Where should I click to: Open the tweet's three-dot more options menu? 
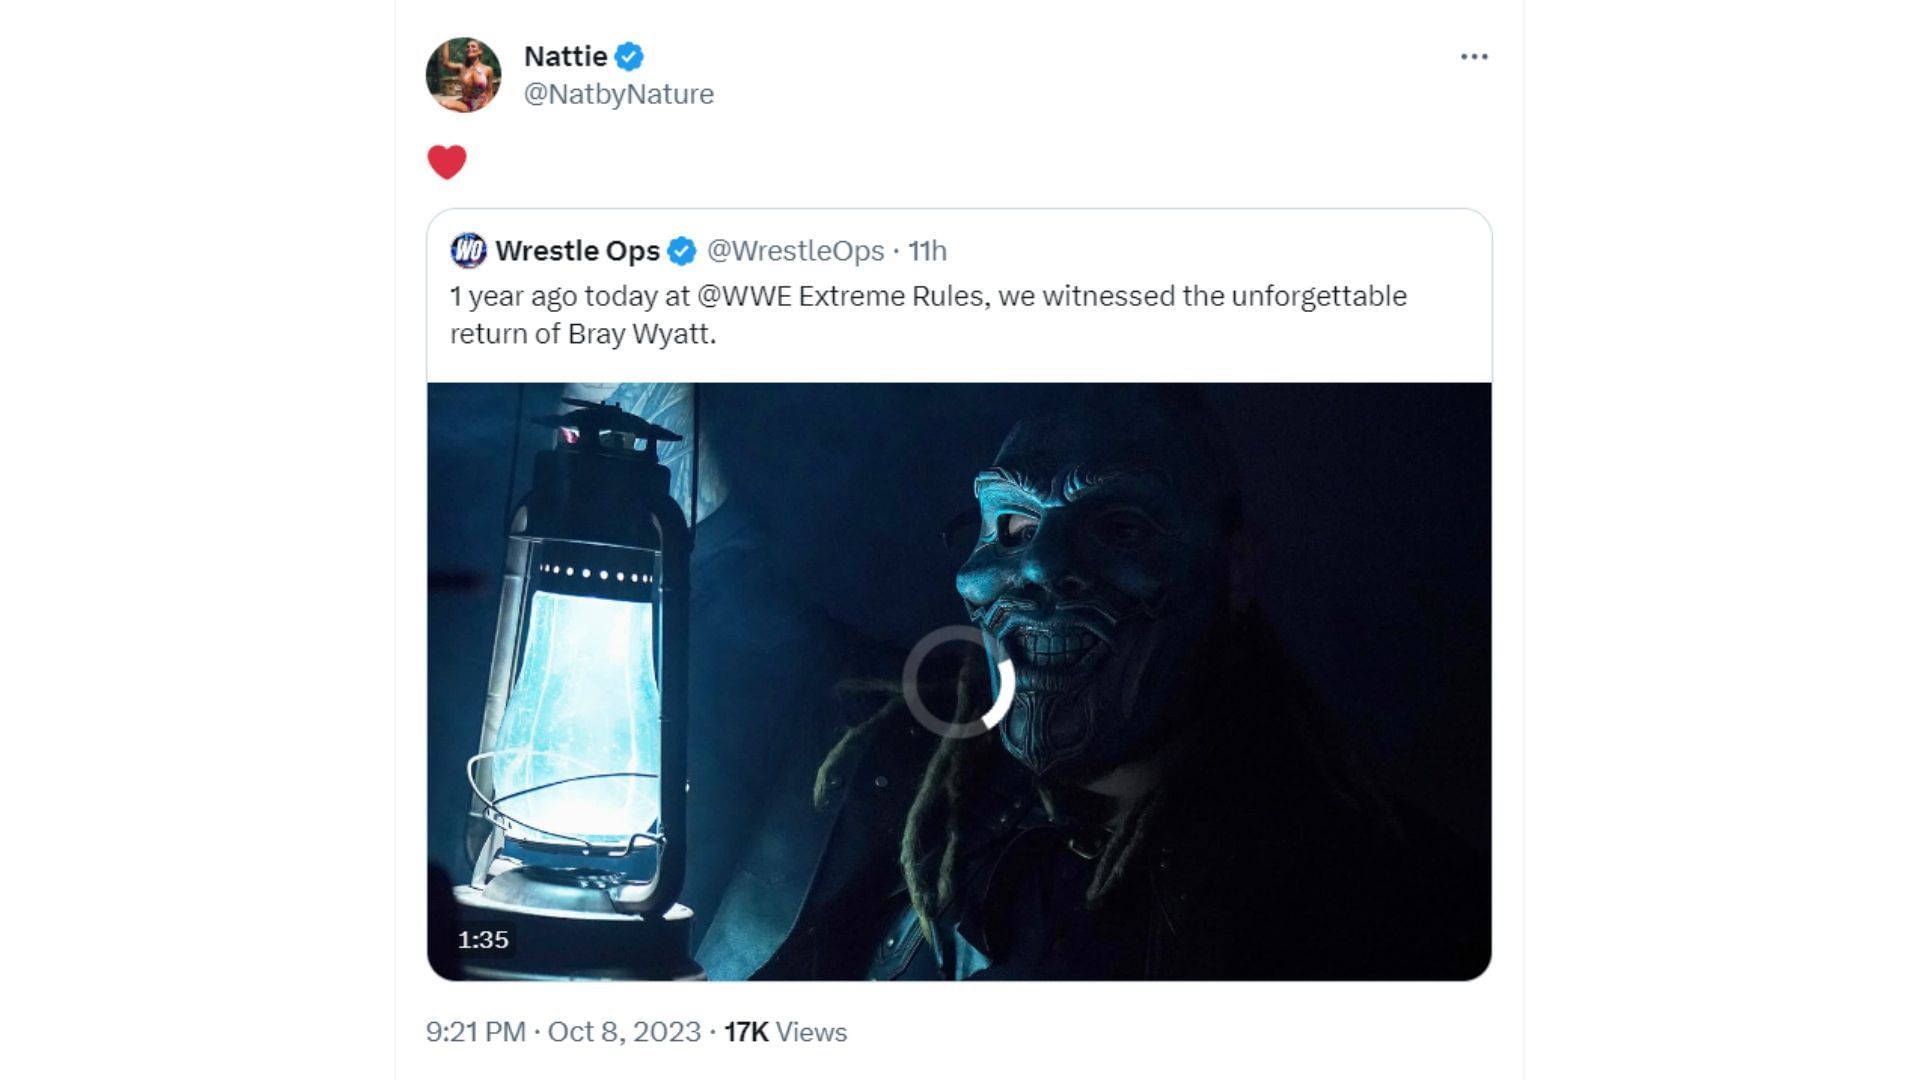click(1474, 57)
